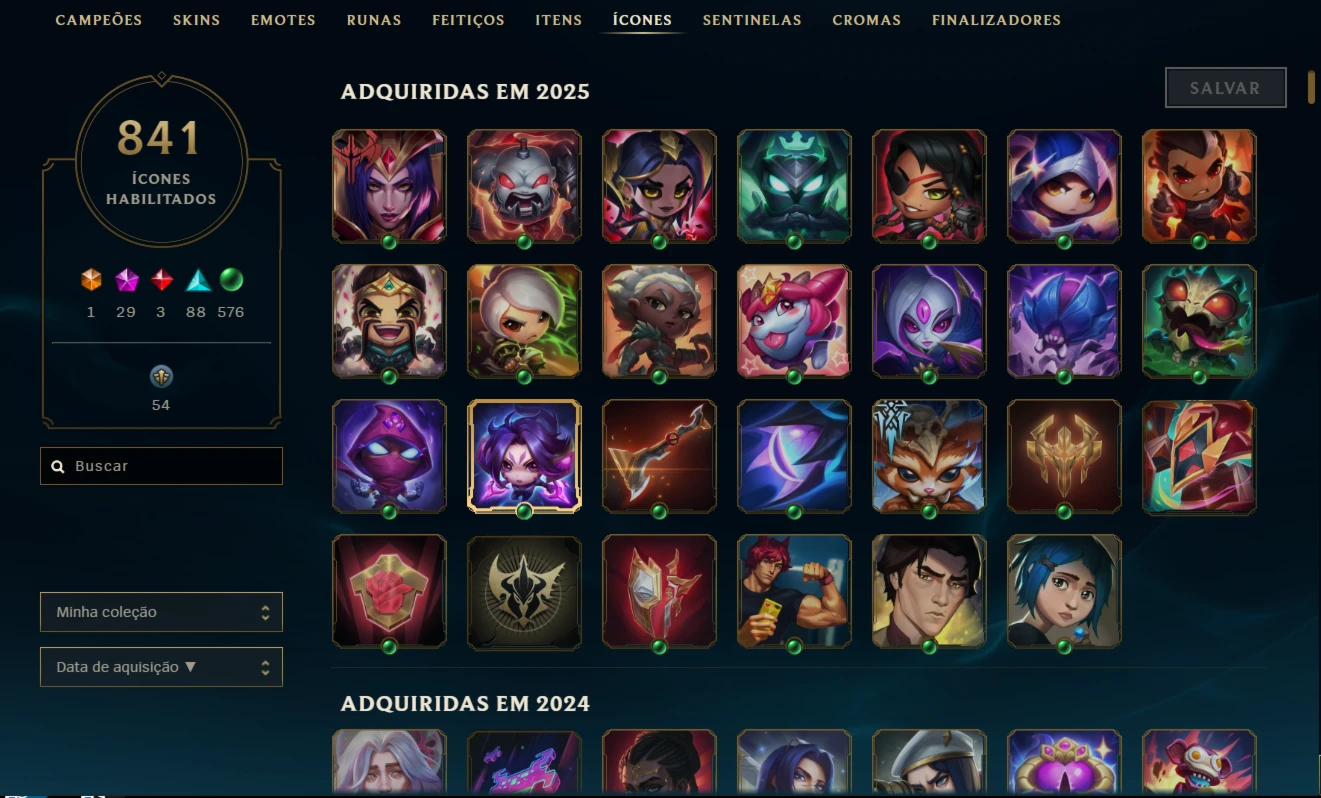
Task: Click the gold scrollbar handle
Action: (1311, 87)
